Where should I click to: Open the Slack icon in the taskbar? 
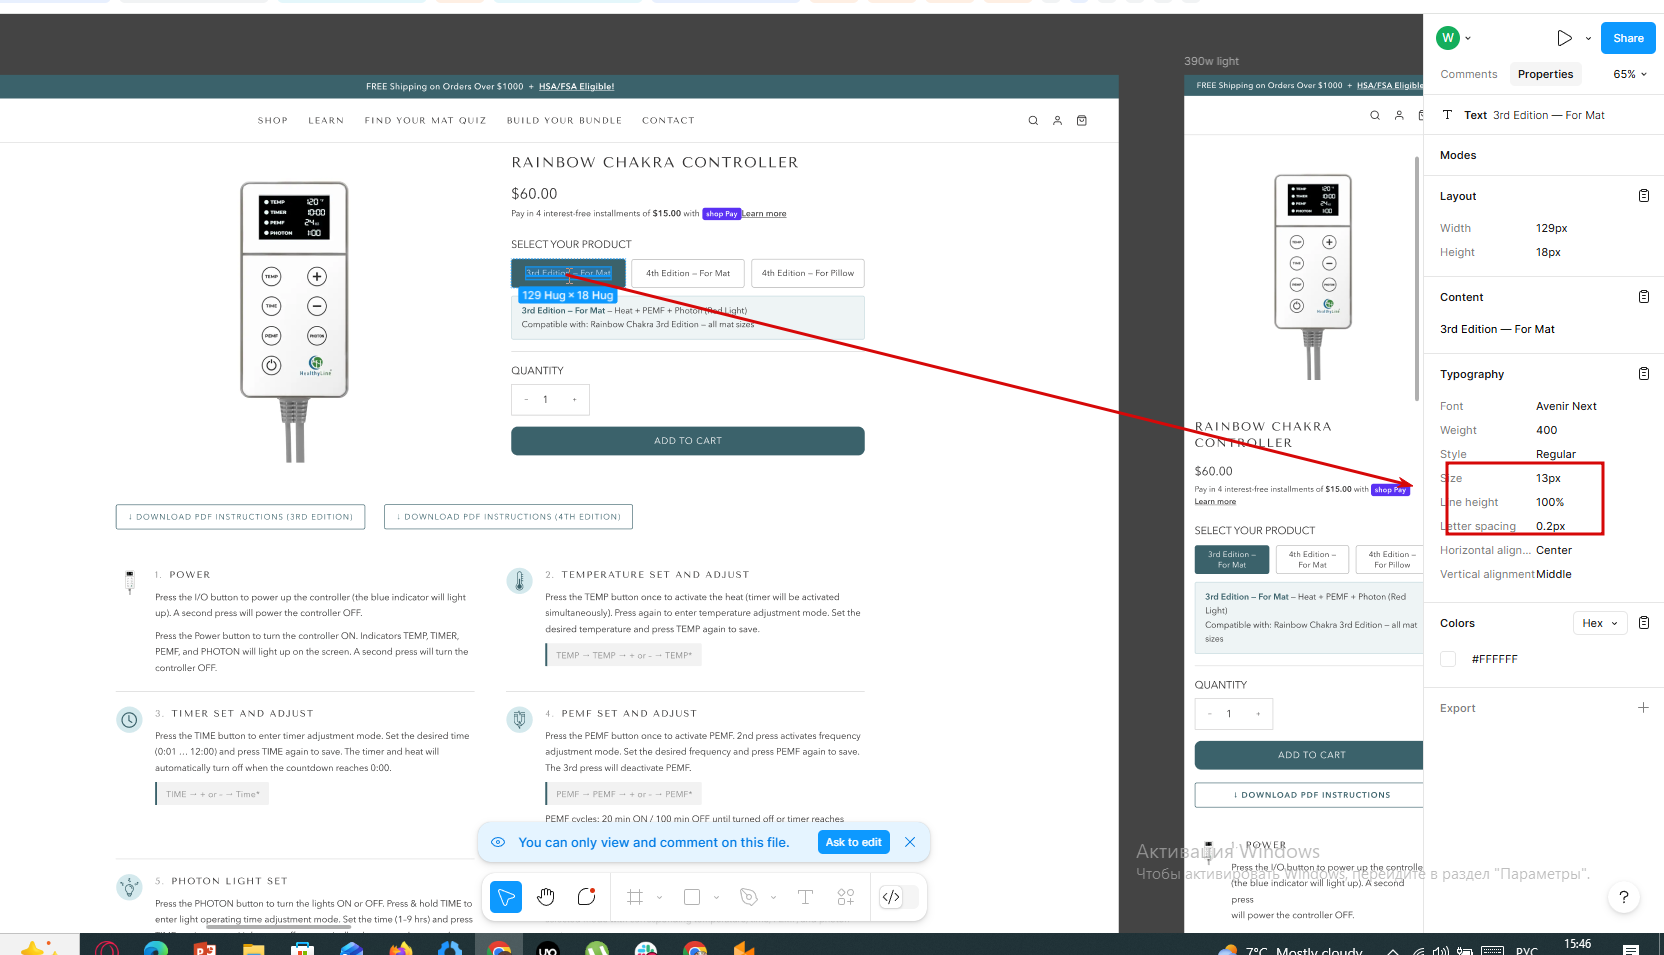tap(646, 948)
